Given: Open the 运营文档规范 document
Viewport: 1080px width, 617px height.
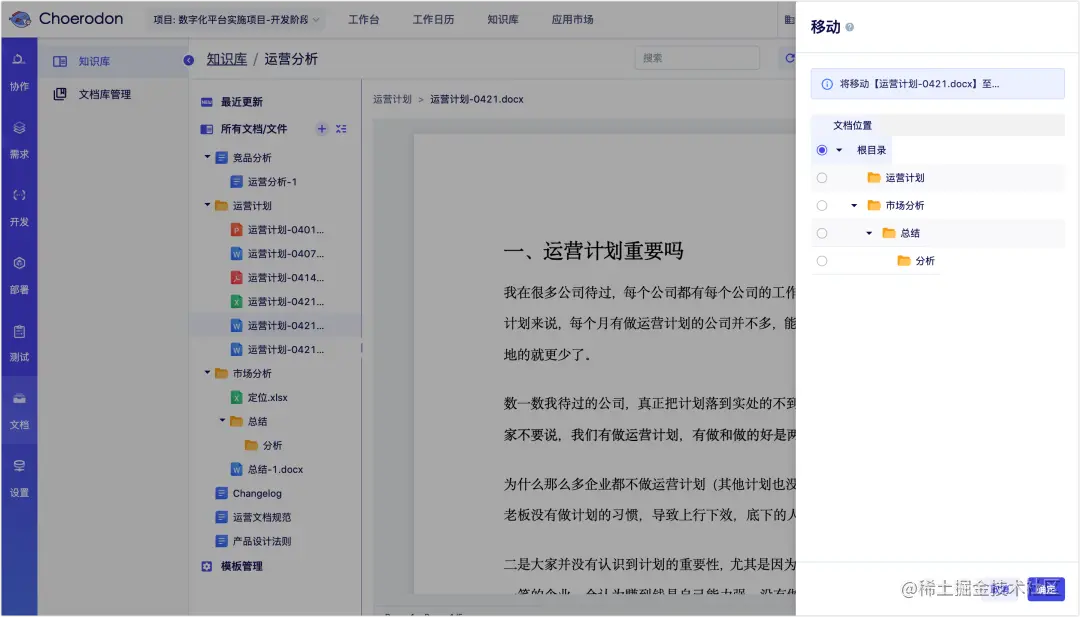Looking at the screenshot, I should [x=262, y=517].
